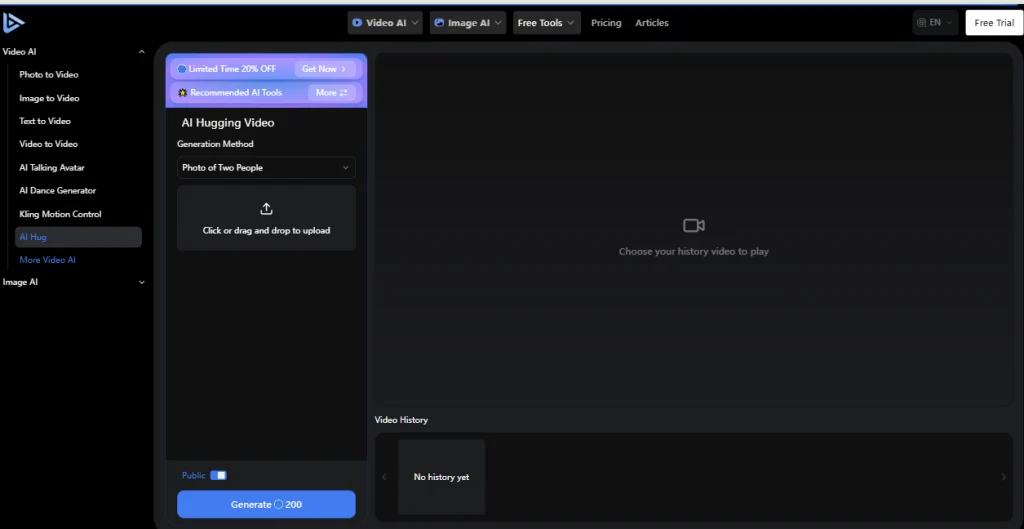Open the Video AI top menu dropdown
The width and height of the screenshot is (1024, 529).
click(385, 23)
